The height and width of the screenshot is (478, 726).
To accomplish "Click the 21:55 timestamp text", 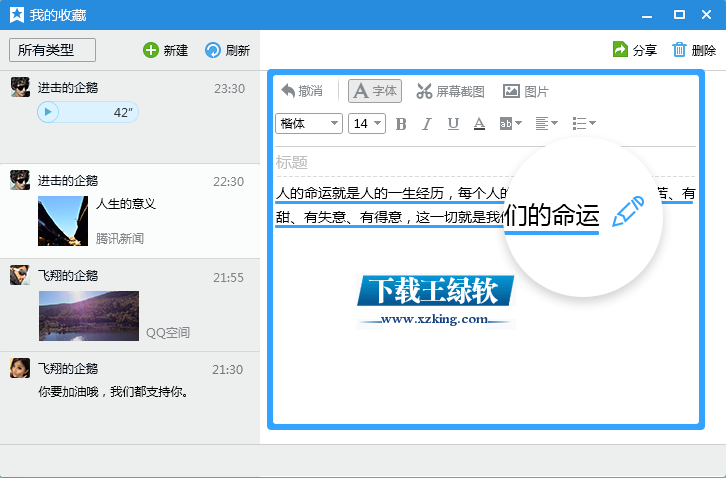I will [228, 277].
